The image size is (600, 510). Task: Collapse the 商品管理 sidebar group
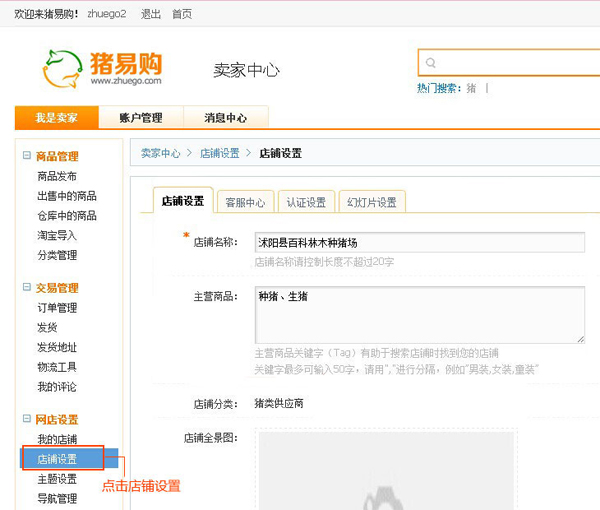click(x=26, y=155)
